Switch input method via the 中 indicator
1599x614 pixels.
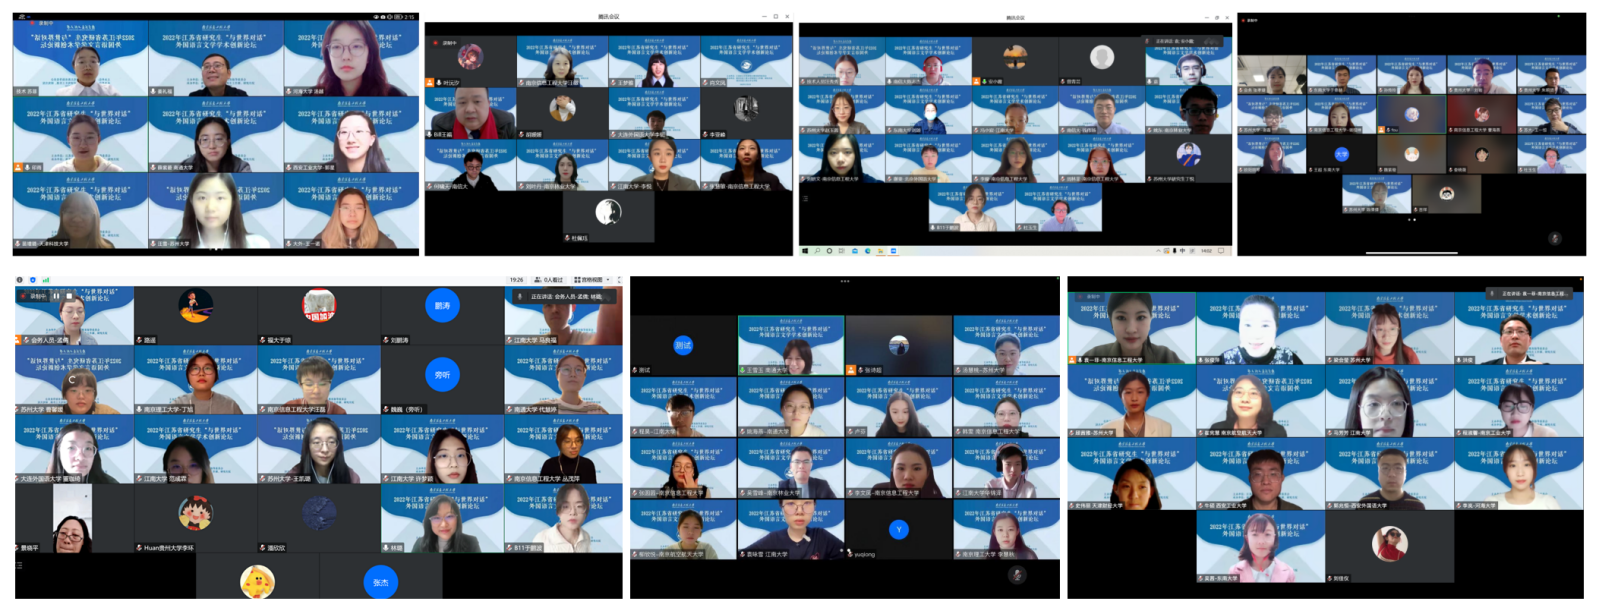1183,251
